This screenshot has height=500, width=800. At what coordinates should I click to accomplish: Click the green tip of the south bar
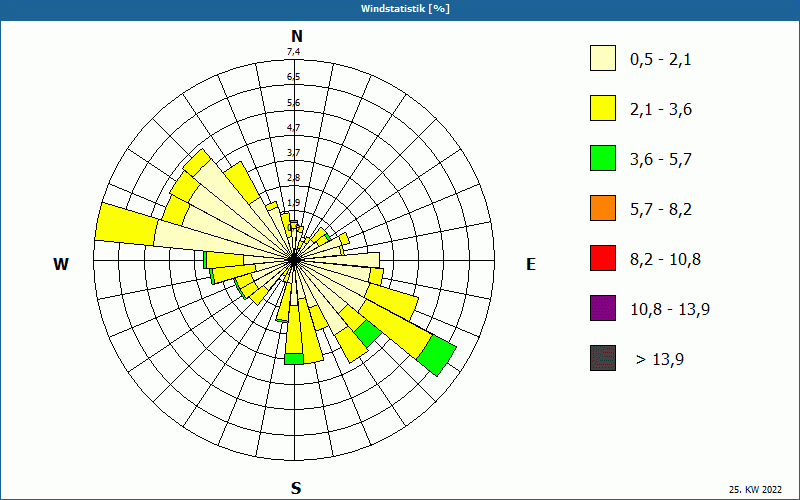point(294,359)
